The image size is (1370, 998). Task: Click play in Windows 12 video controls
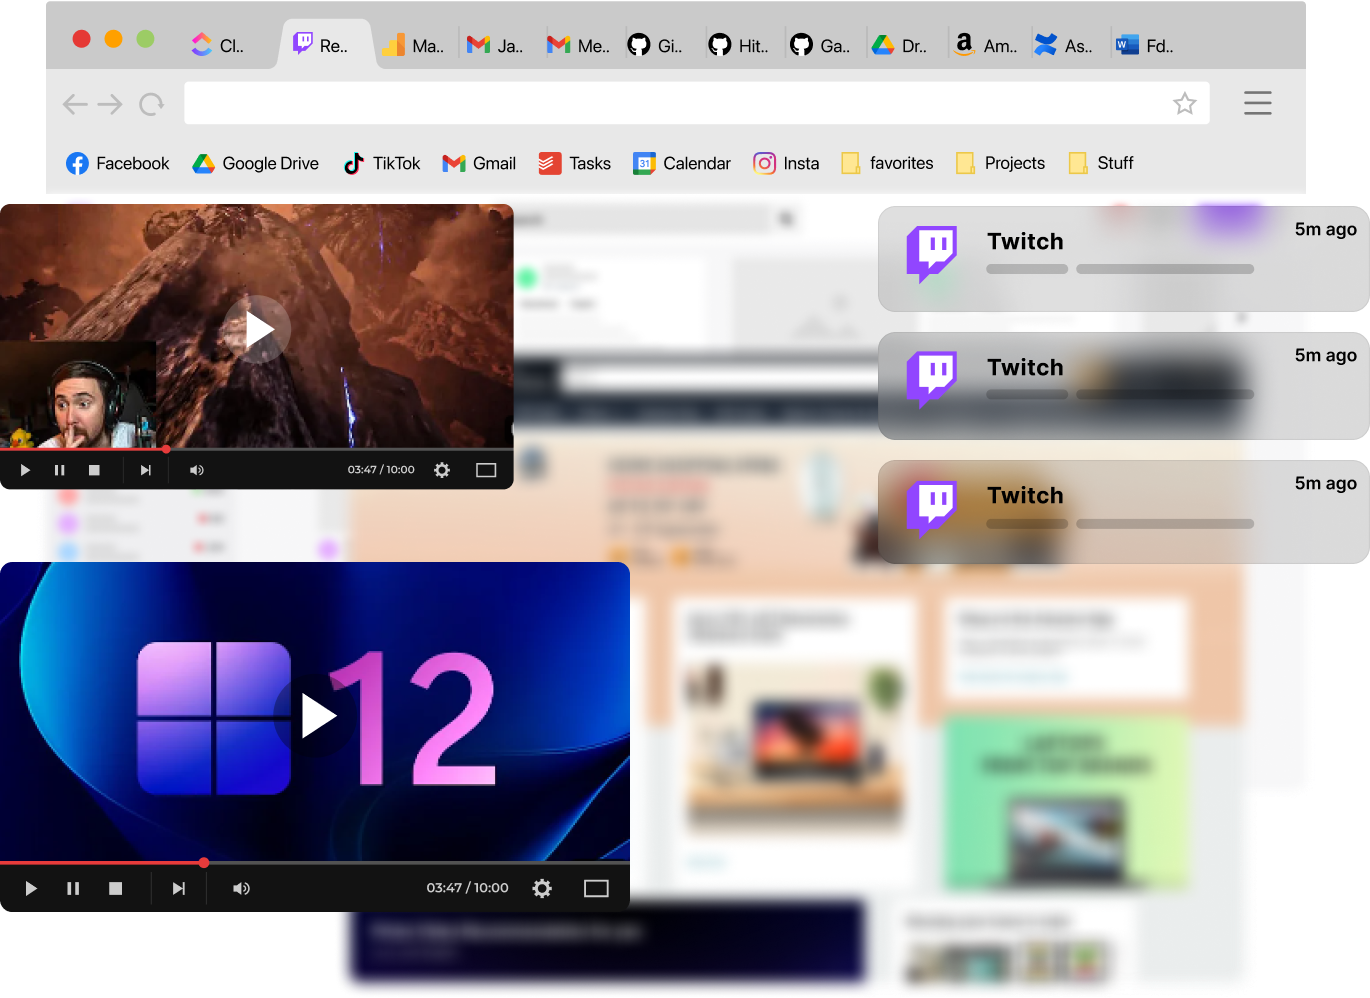pyautogui.click(x=31, y=888)
